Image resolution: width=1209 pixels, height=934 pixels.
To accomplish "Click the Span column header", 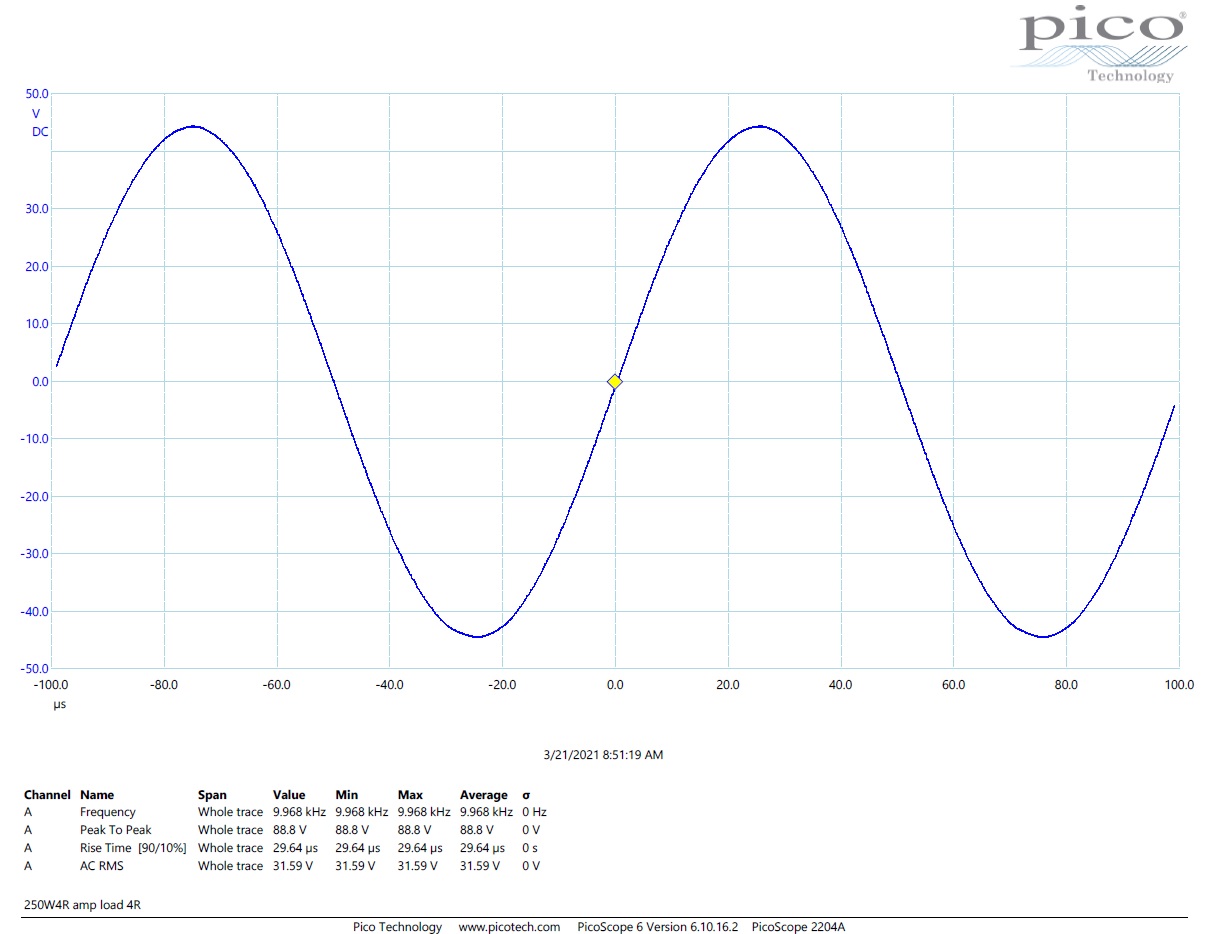I will [212, 795].
